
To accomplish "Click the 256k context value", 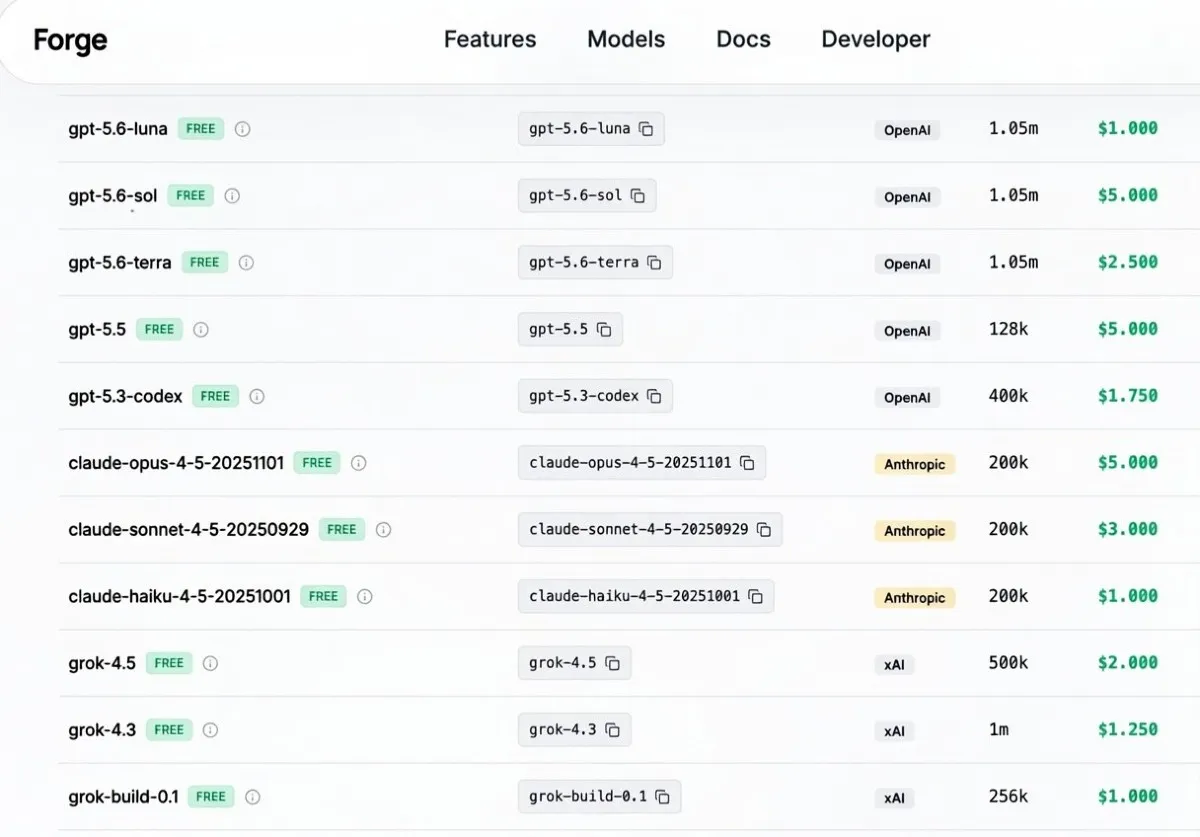I will point(1008,797).
